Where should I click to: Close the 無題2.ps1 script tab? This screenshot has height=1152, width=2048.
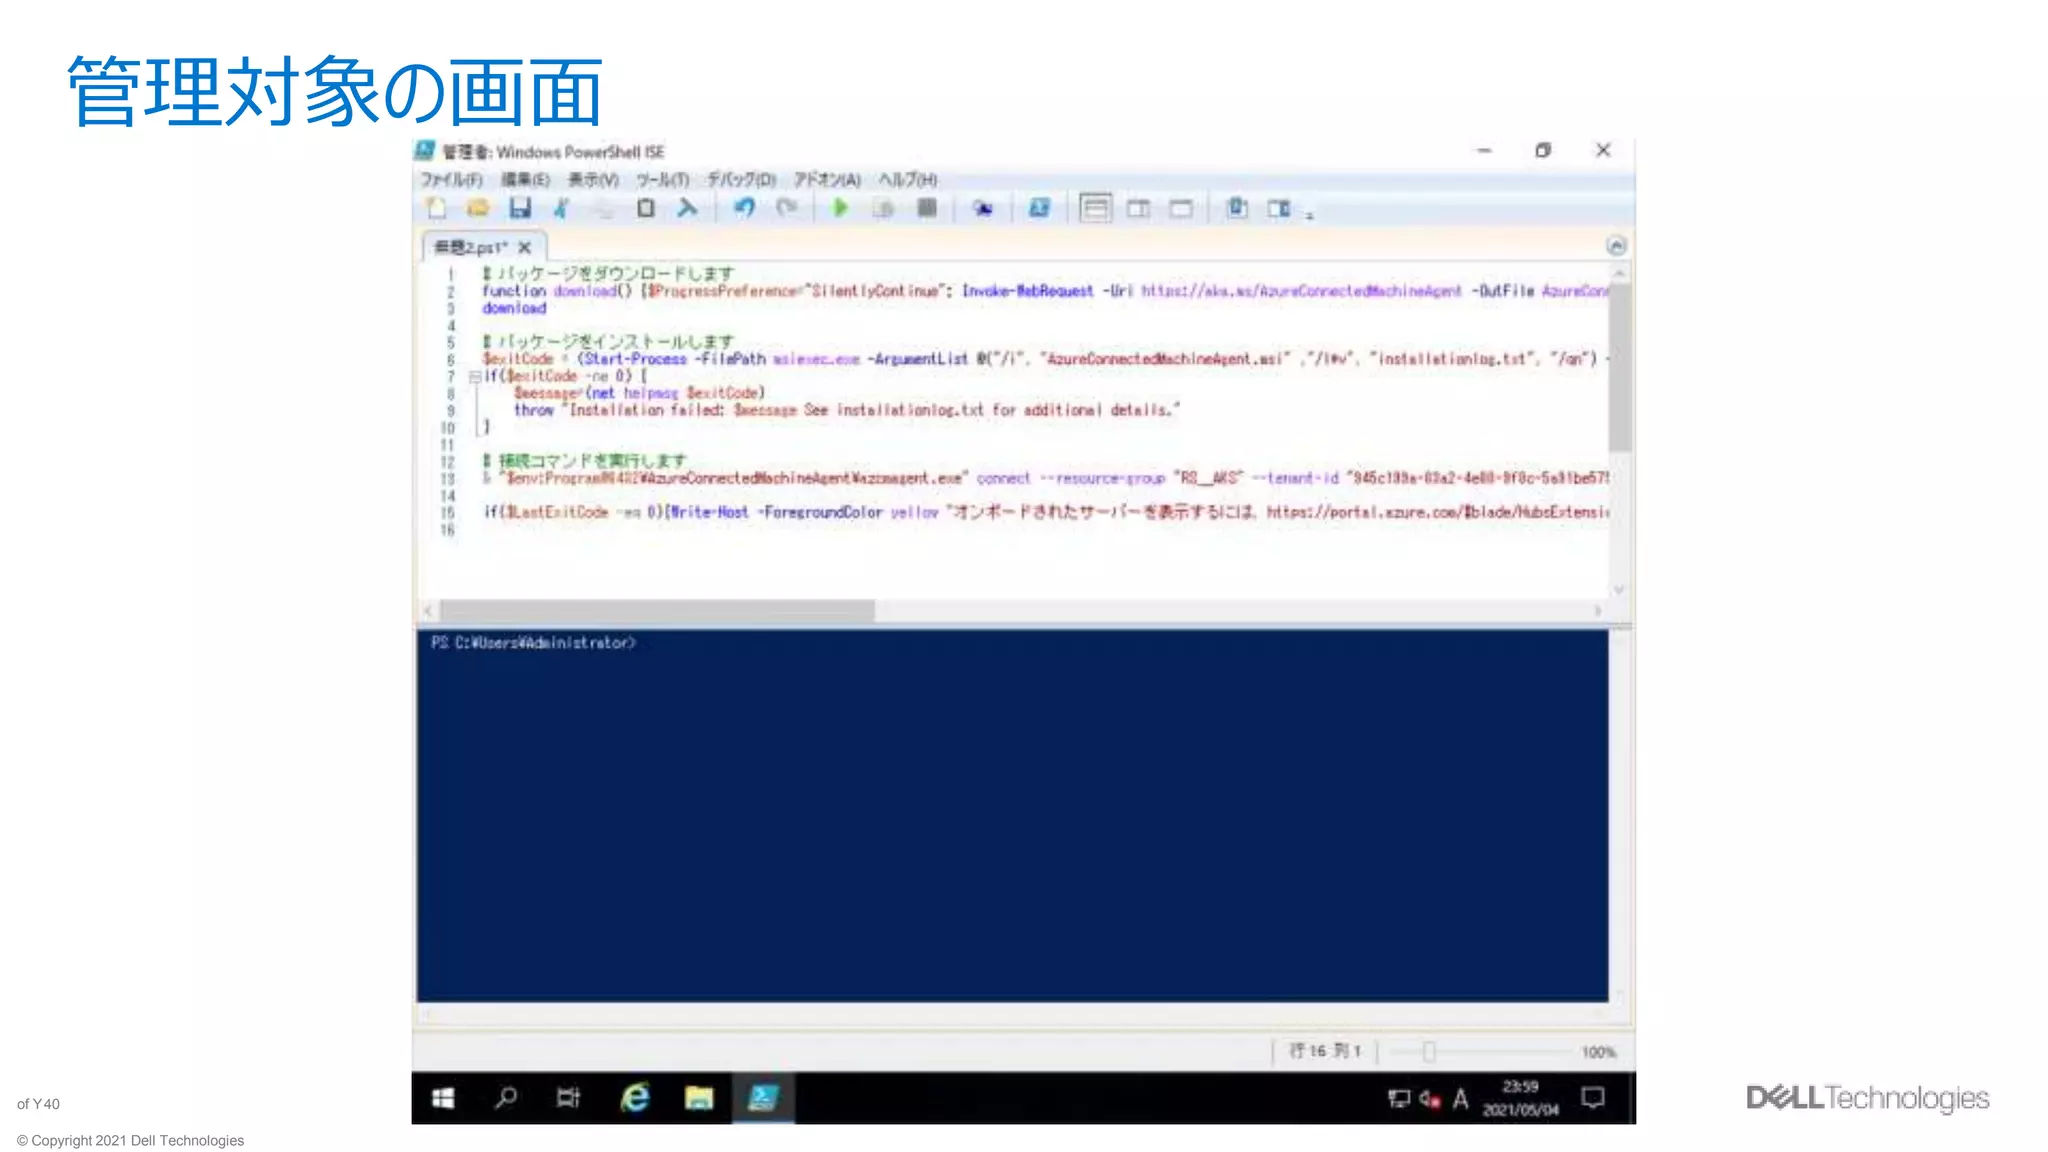(x=524, y=247)
